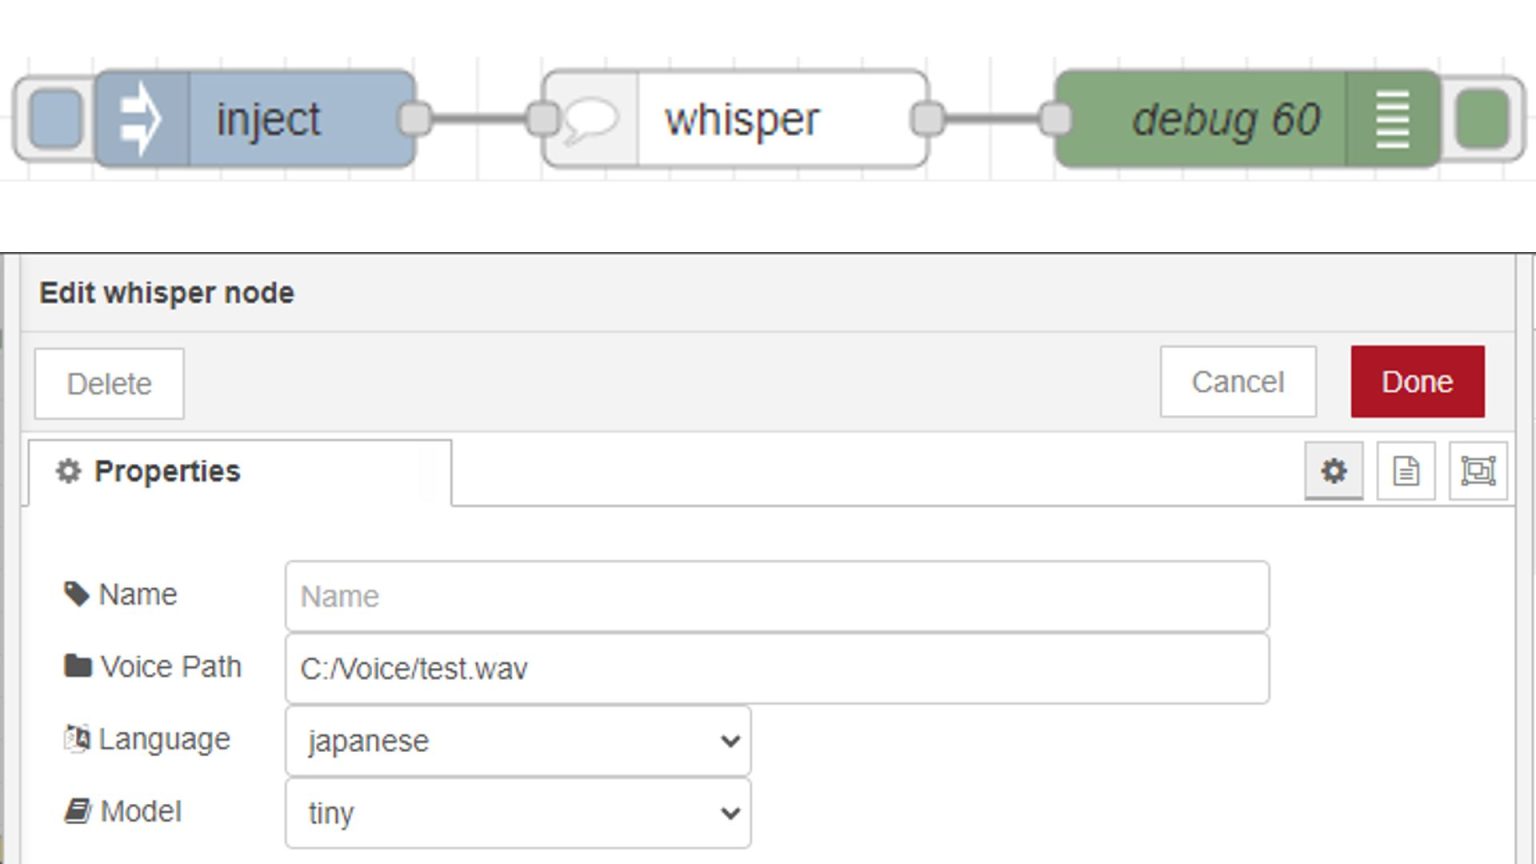Click the inject node arrow icon
1536x864 pixels.
141,119
